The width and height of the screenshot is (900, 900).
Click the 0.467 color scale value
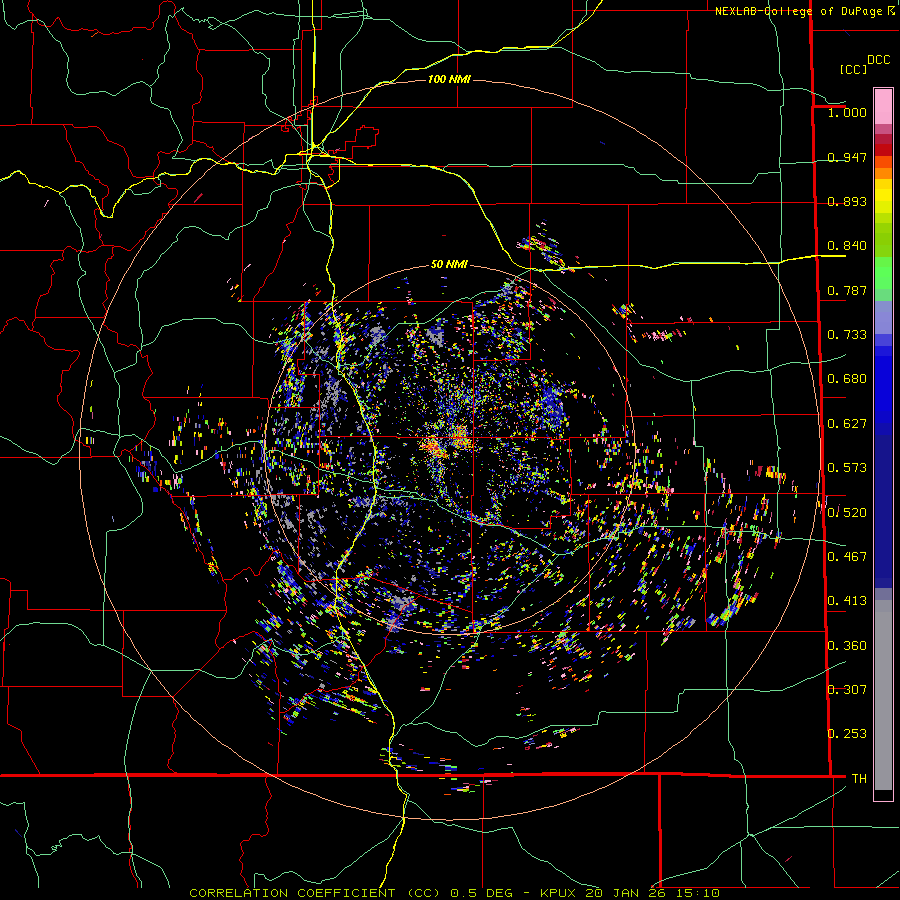(847, 556)
